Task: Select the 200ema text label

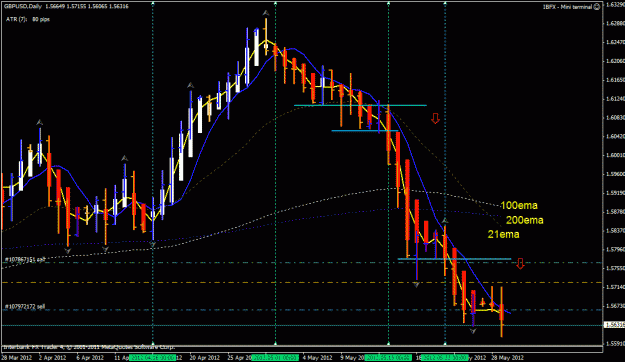Action: click(x=525, y=220)
